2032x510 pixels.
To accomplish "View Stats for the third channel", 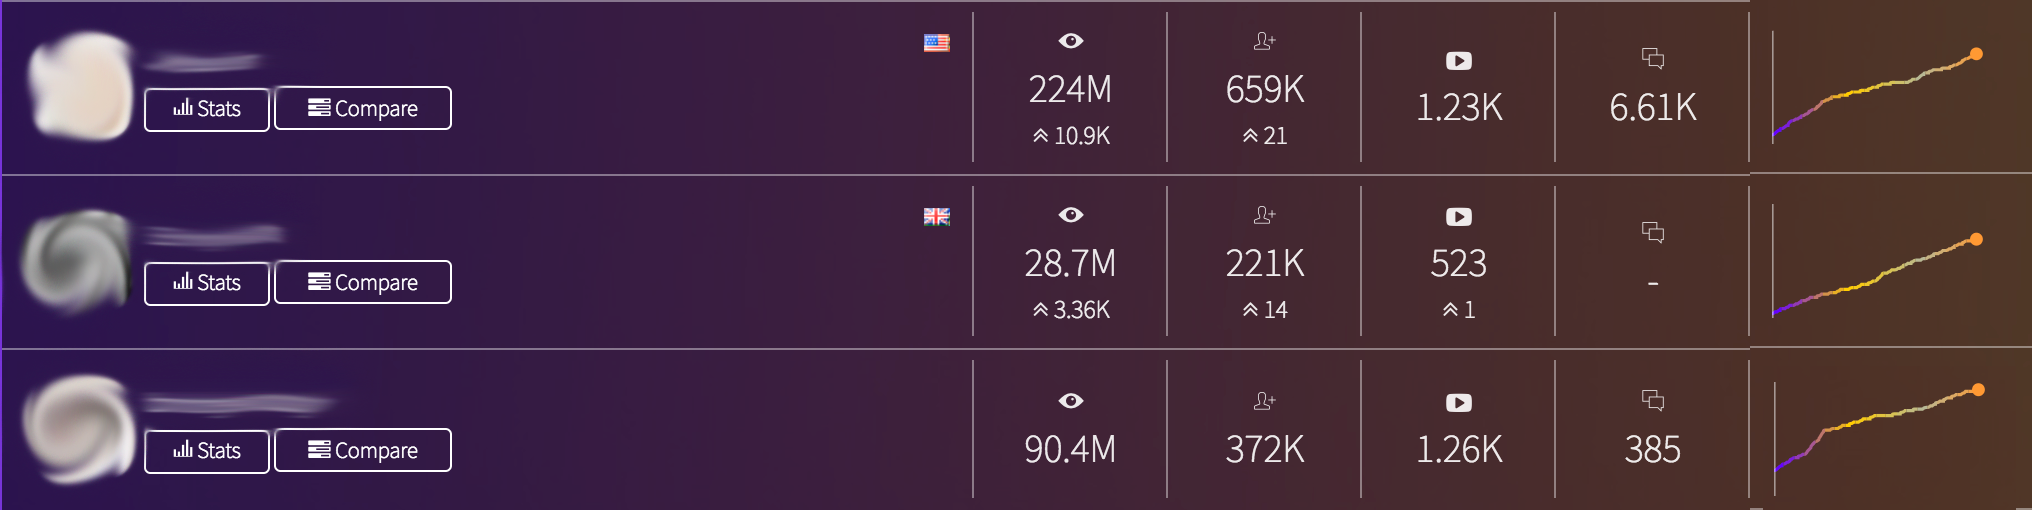I will pos(207,451).
